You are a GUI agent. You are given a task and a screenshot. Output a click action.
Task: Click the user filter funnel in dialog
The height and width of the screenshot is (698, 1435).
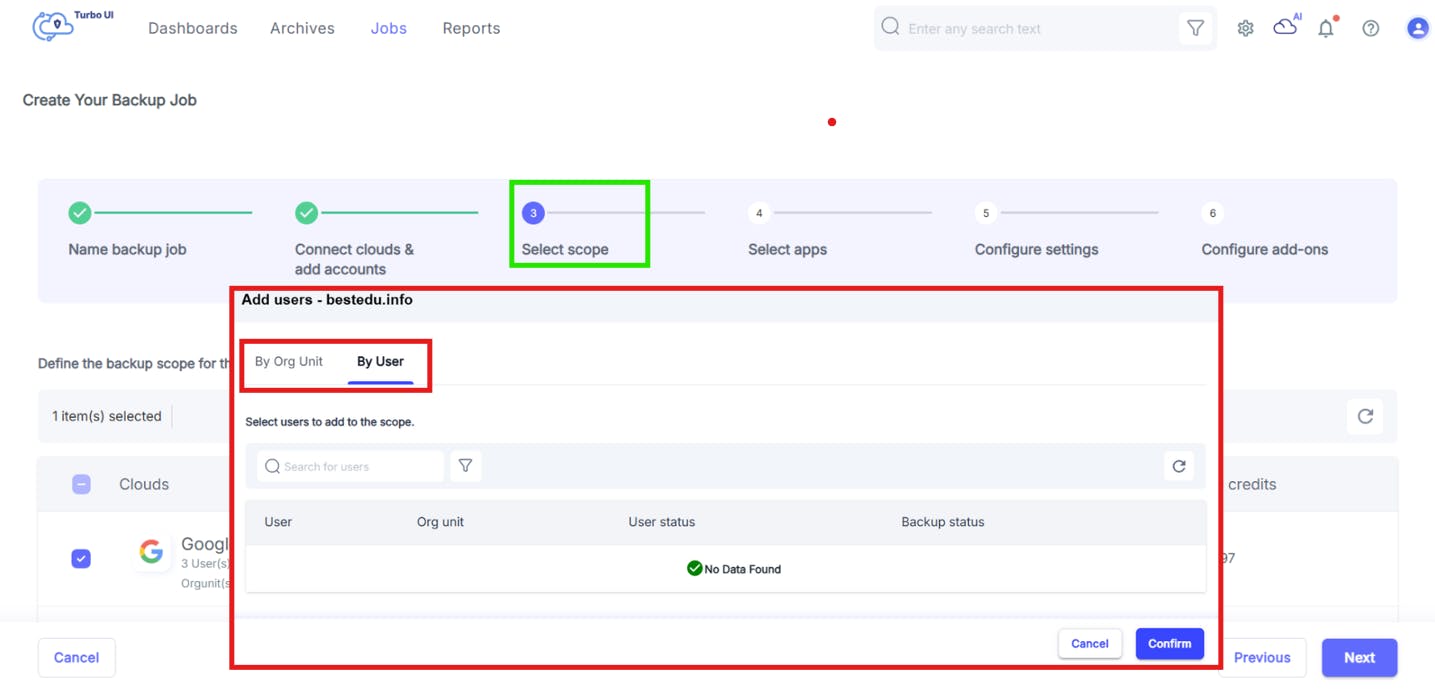tap(465, 466)
